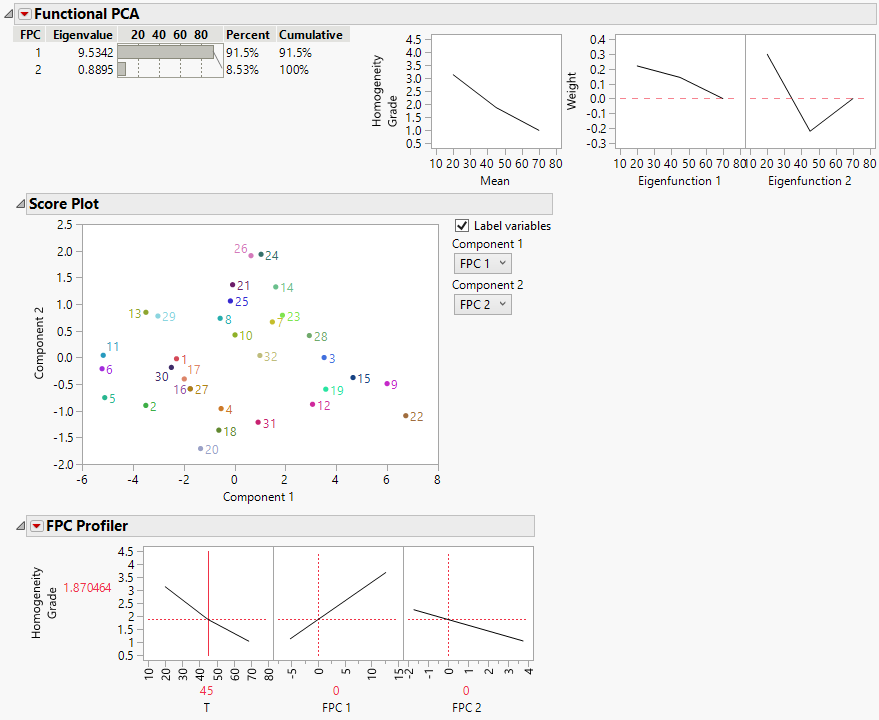Select score plot point 32
Image resolution: width=879 pixels, height=720 pixels.
coord(260,356)
